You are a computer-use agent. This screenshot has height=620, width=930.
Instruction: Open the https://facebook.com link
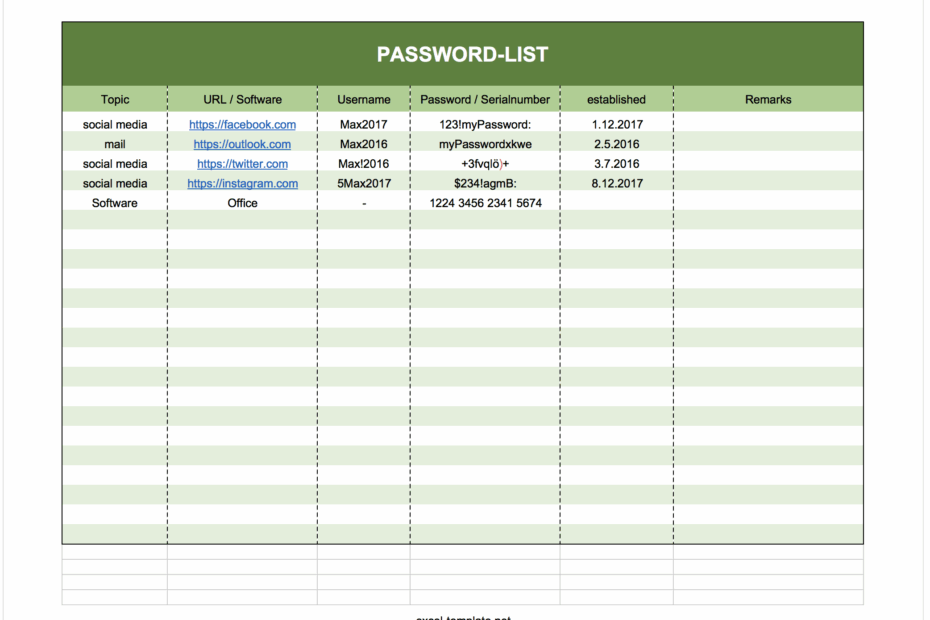point(242,124)
